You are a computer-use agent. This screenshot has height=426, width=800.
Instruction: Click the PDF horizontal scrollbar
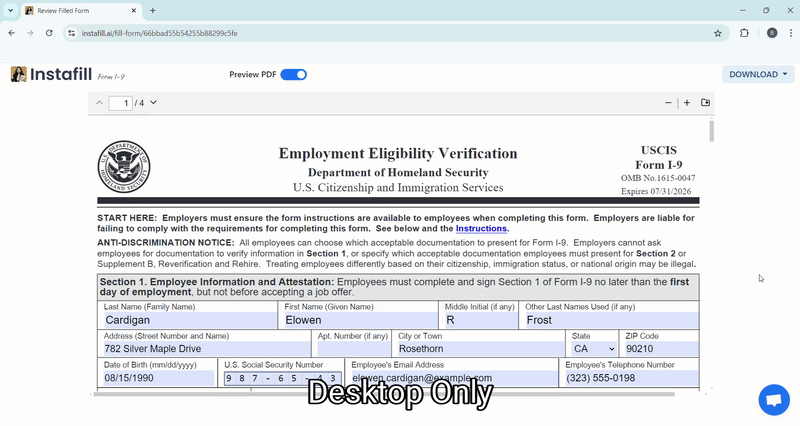384,394
